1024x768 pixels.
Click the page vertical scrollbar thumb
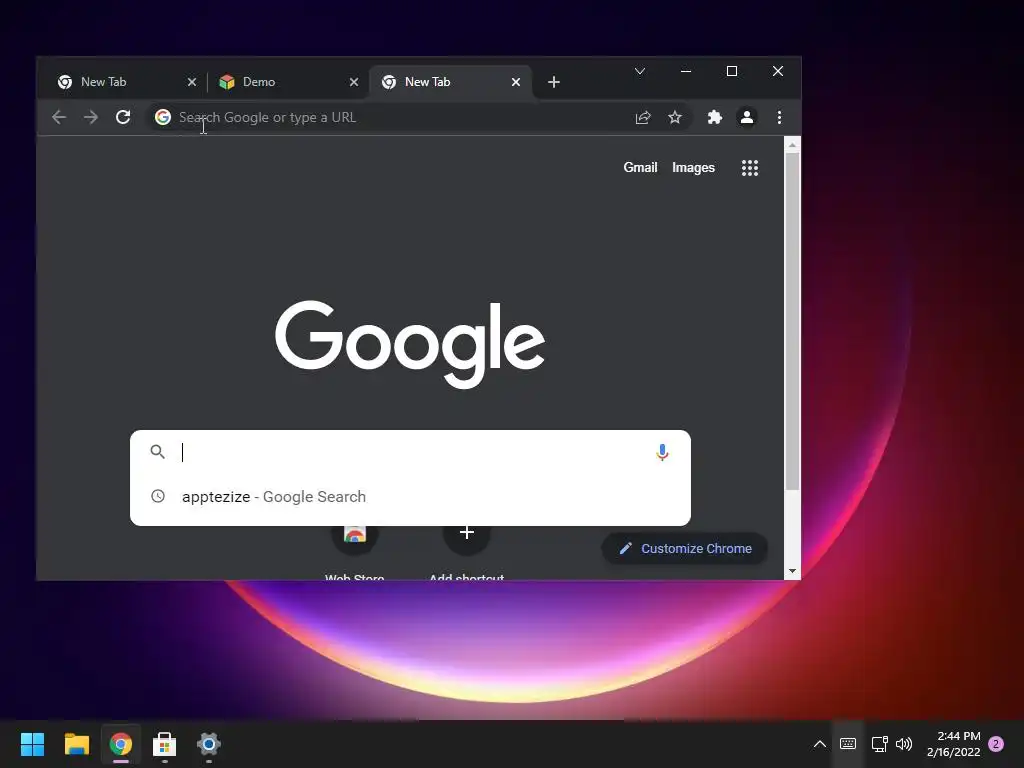(x=792, y=321)
